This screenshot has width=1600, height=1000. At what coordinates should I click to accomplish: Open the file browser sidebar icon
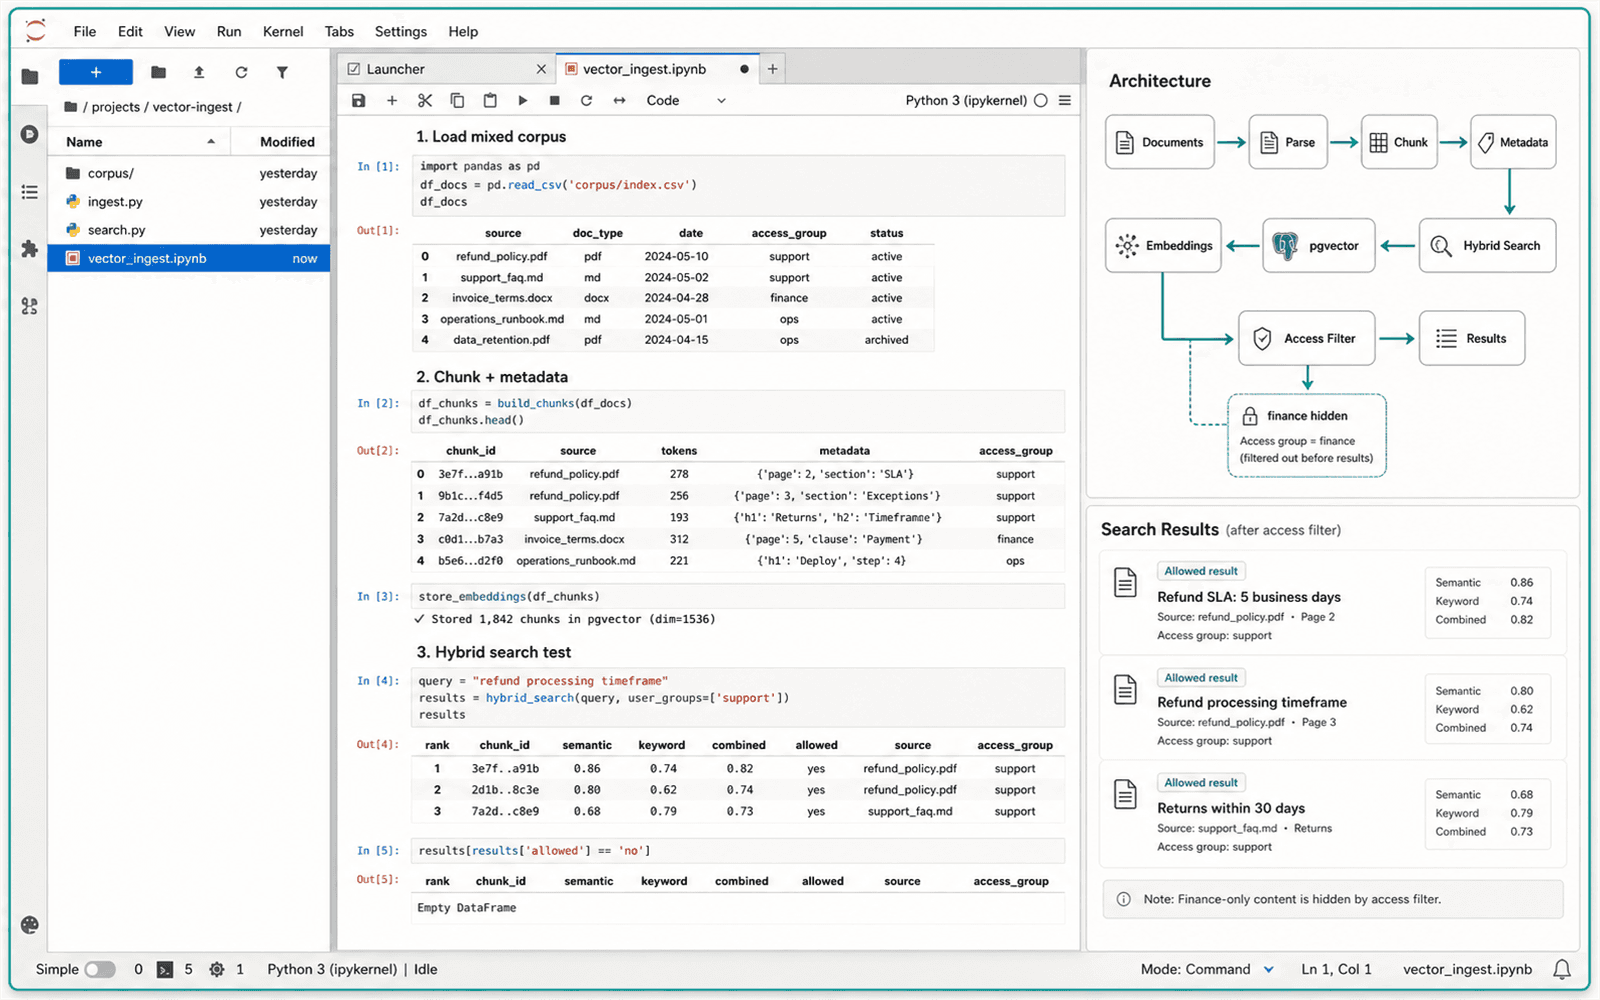click(x=30, y=76)
